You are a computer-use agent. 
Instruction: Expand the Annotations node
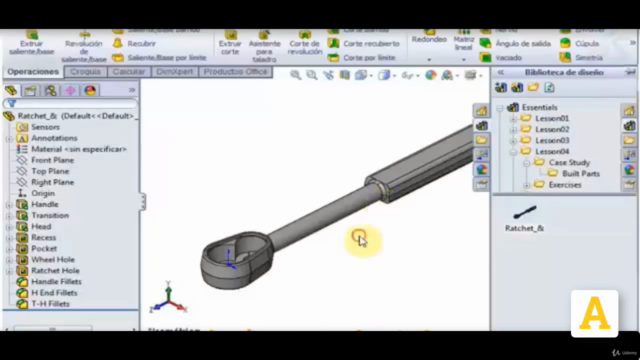[x=9, y=139]
